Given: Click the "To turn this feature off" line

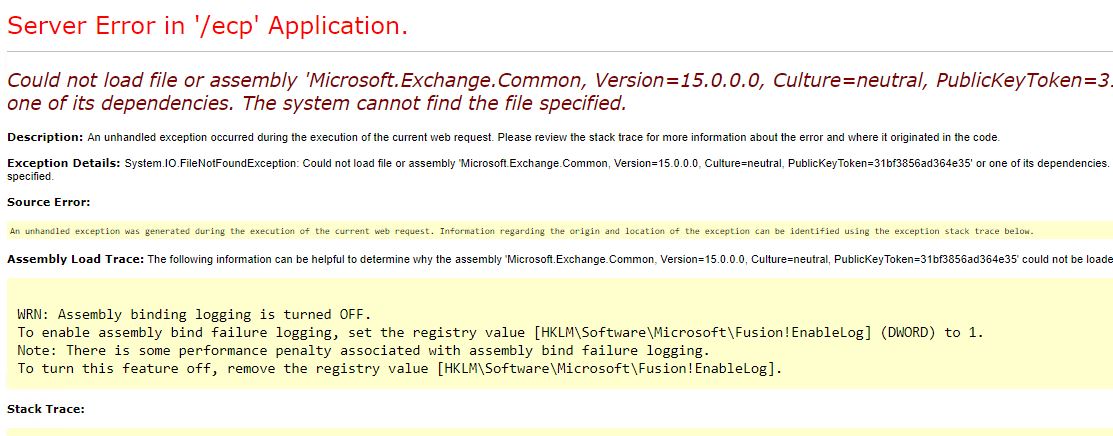Looking at the screenshot, I should (400, 368).
